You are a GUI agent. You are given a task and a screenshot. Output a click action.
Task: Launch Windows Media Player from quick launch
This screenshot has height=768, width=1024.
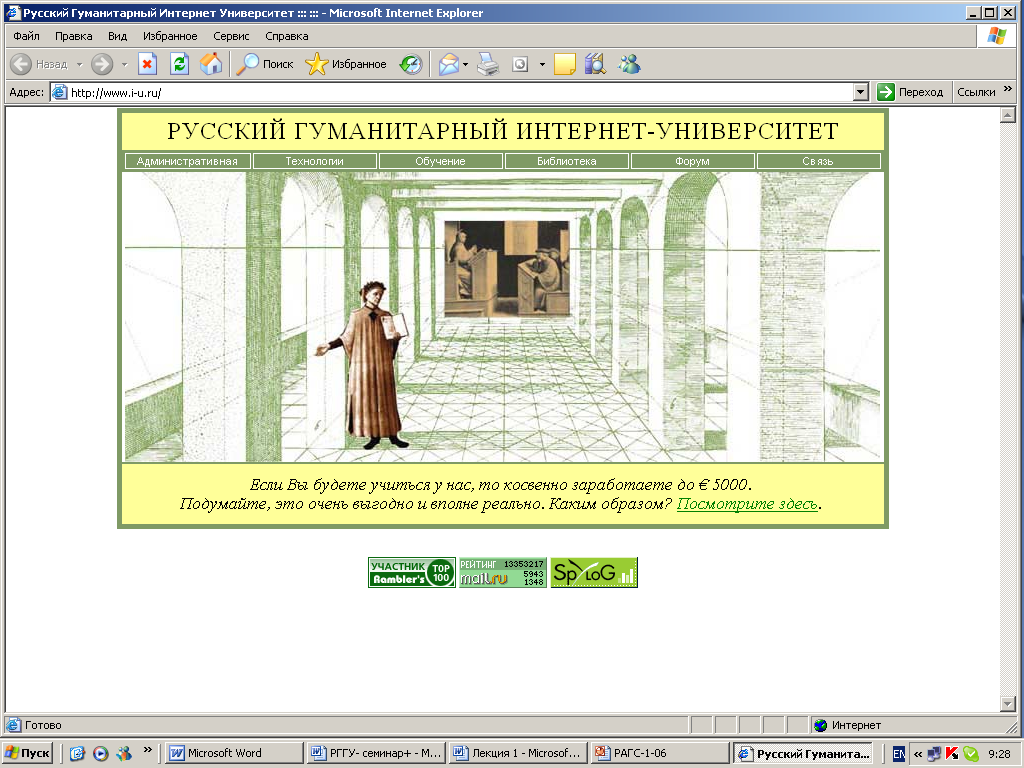point(101,754)
